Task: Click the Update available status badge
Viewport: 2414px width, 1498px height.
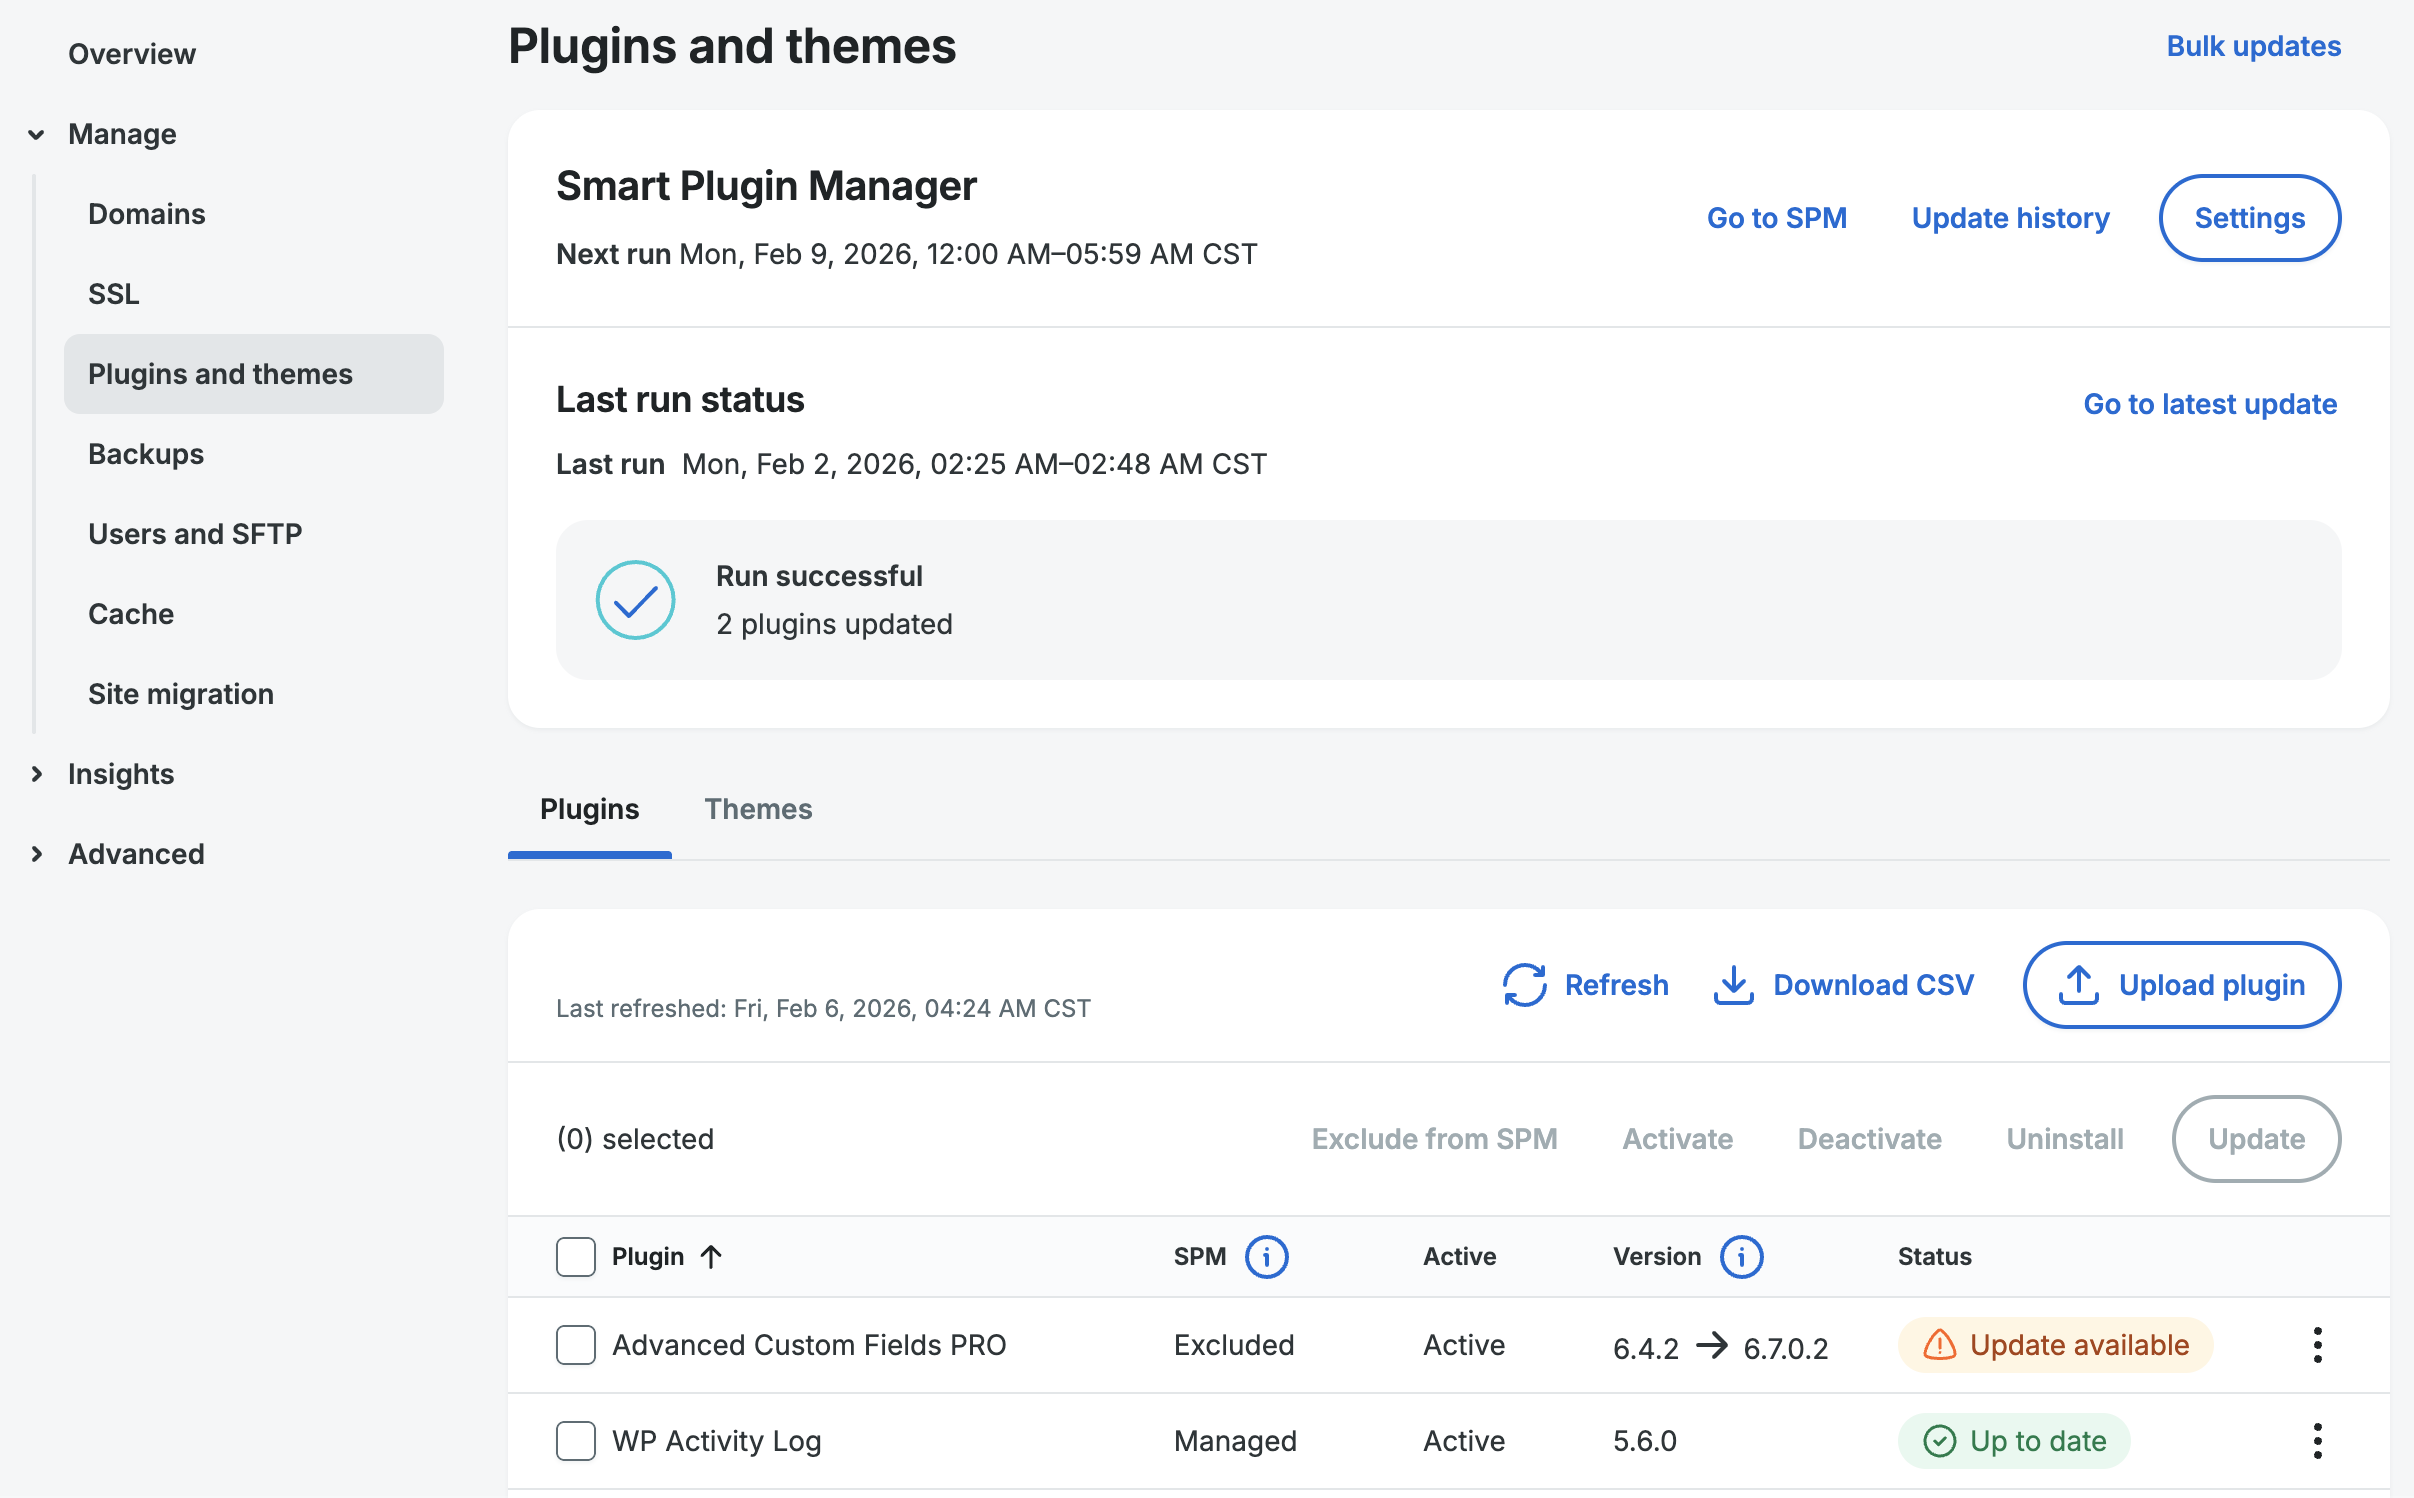Action: click(x=2055, y=1345)
